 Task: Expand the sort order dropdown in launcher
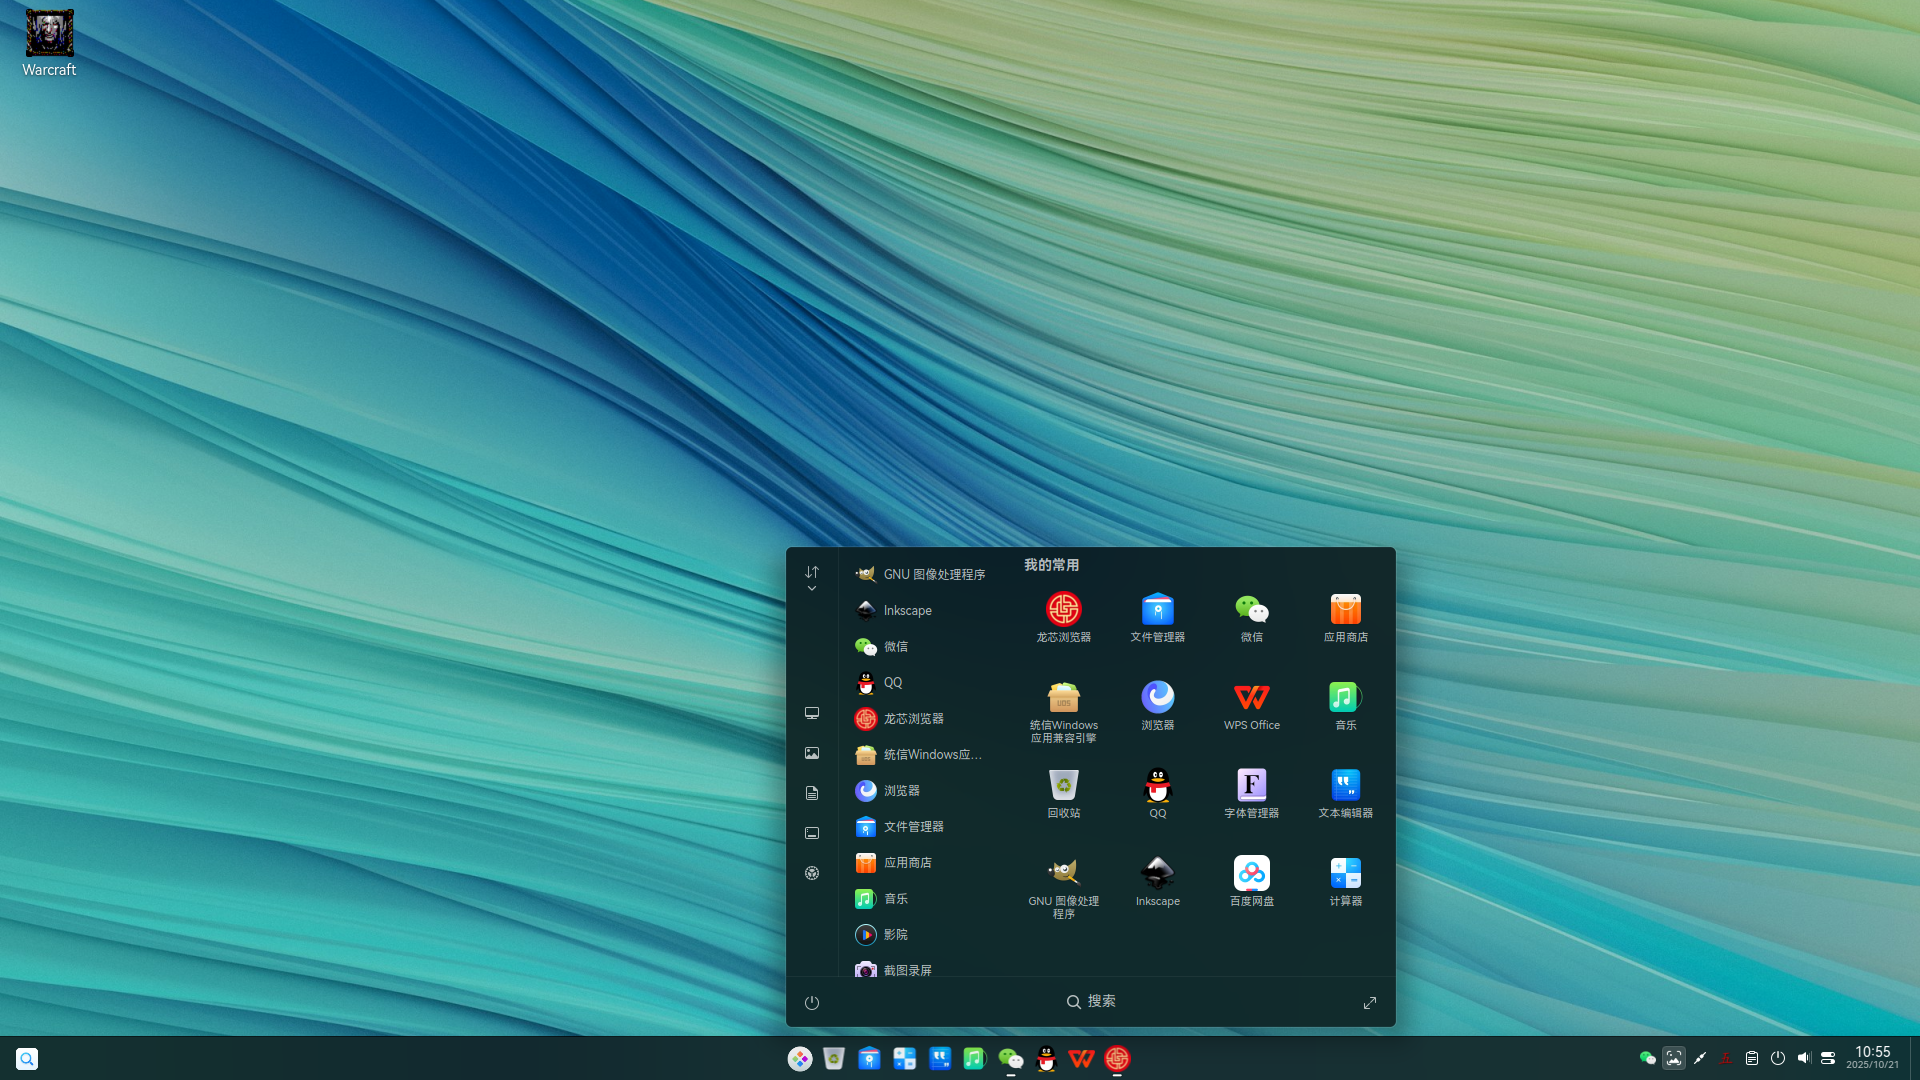point(812,578)
